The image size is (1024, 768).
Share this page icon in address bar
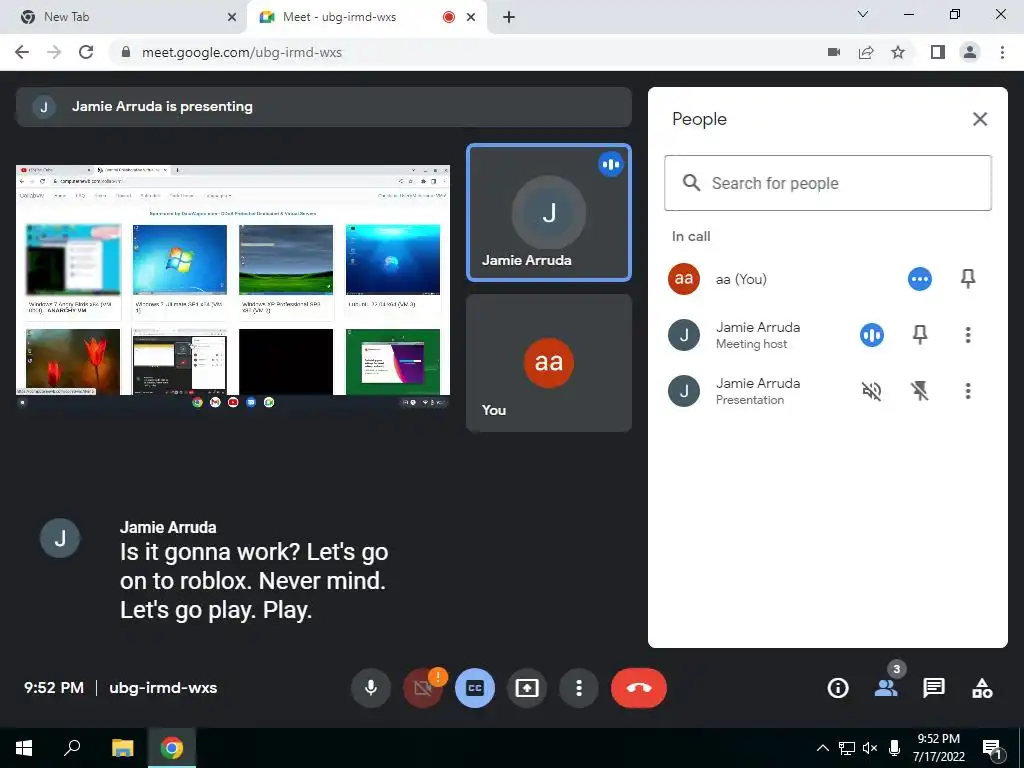point(866,52)
